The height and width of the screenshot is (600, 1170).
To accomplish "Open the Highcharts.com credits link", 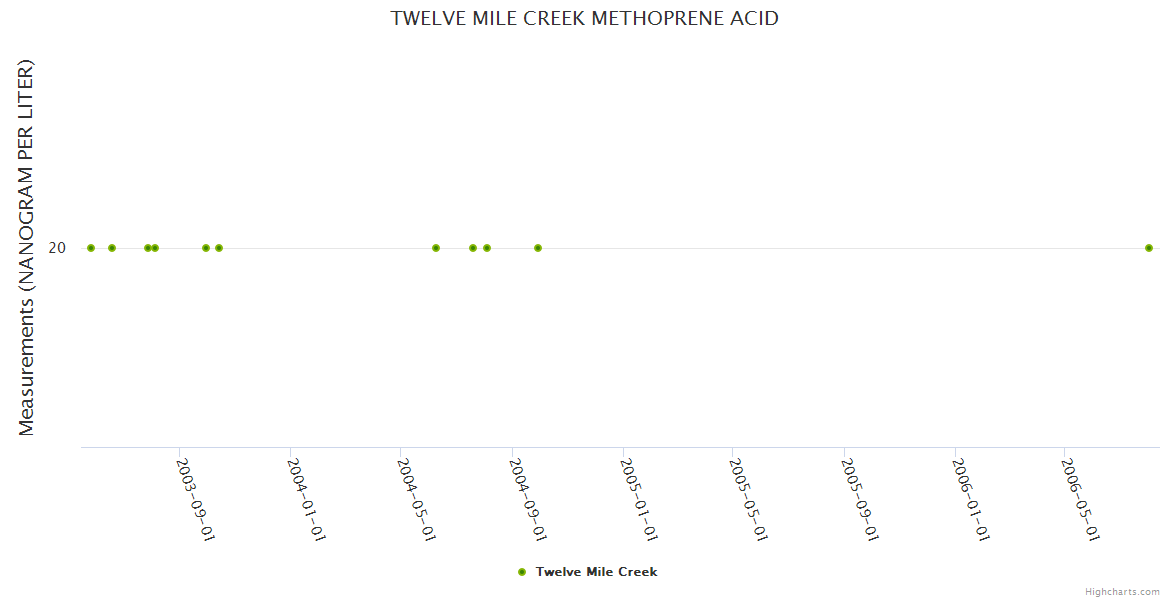I will pyautogui.click(x=1122, y=592).
